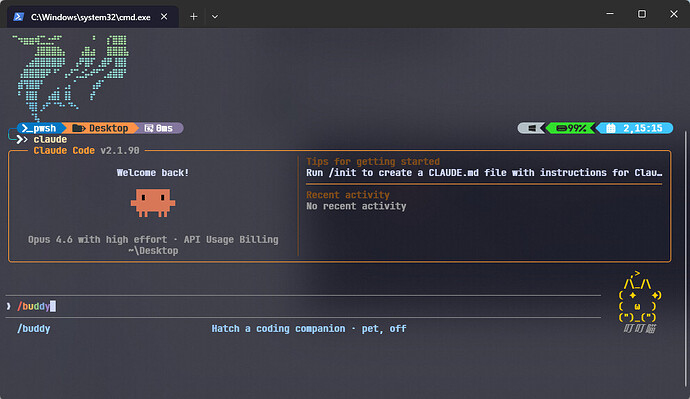
Task: Click the Opus 4.6 with high effort line
Action: 153,239
